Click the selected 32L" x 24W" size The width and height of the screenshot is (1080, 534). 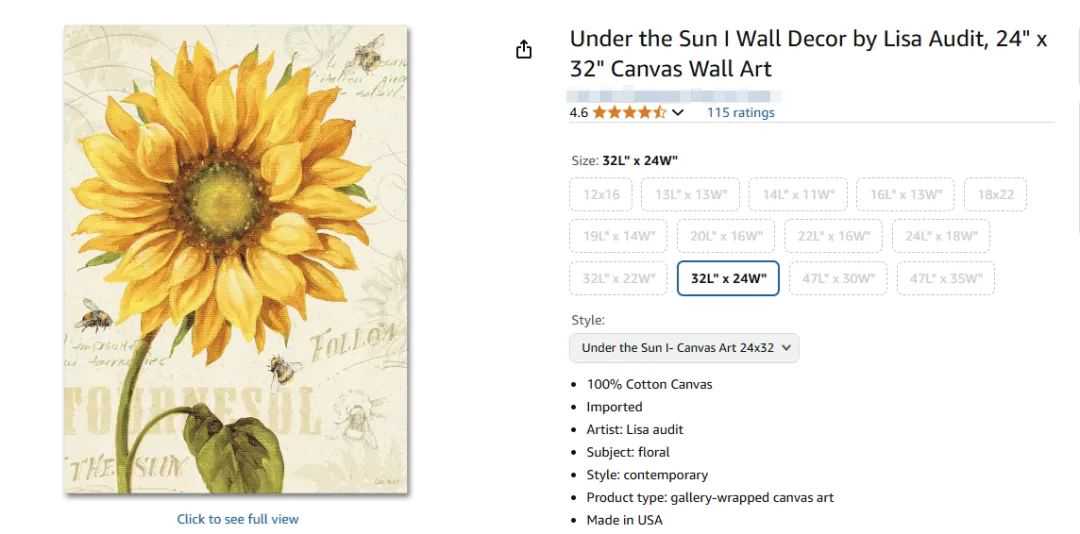728,278
